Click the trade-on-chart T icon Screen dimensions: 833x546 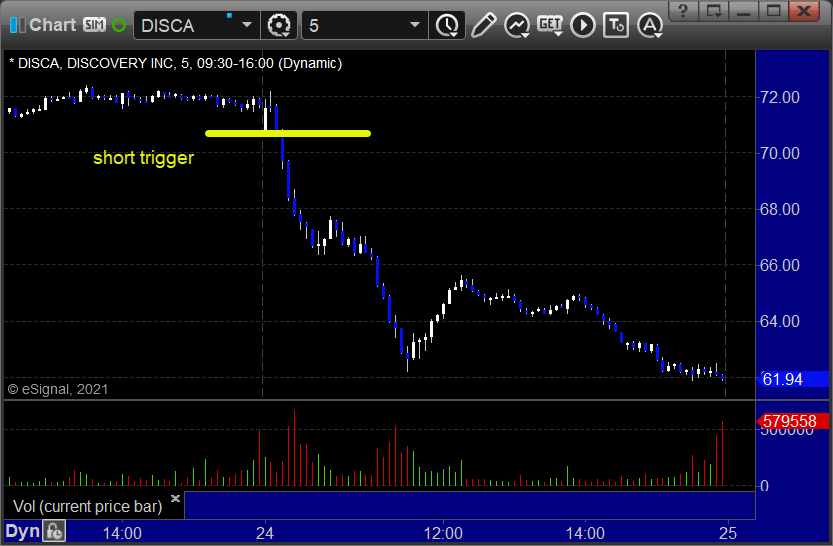(x=616, y=25)
